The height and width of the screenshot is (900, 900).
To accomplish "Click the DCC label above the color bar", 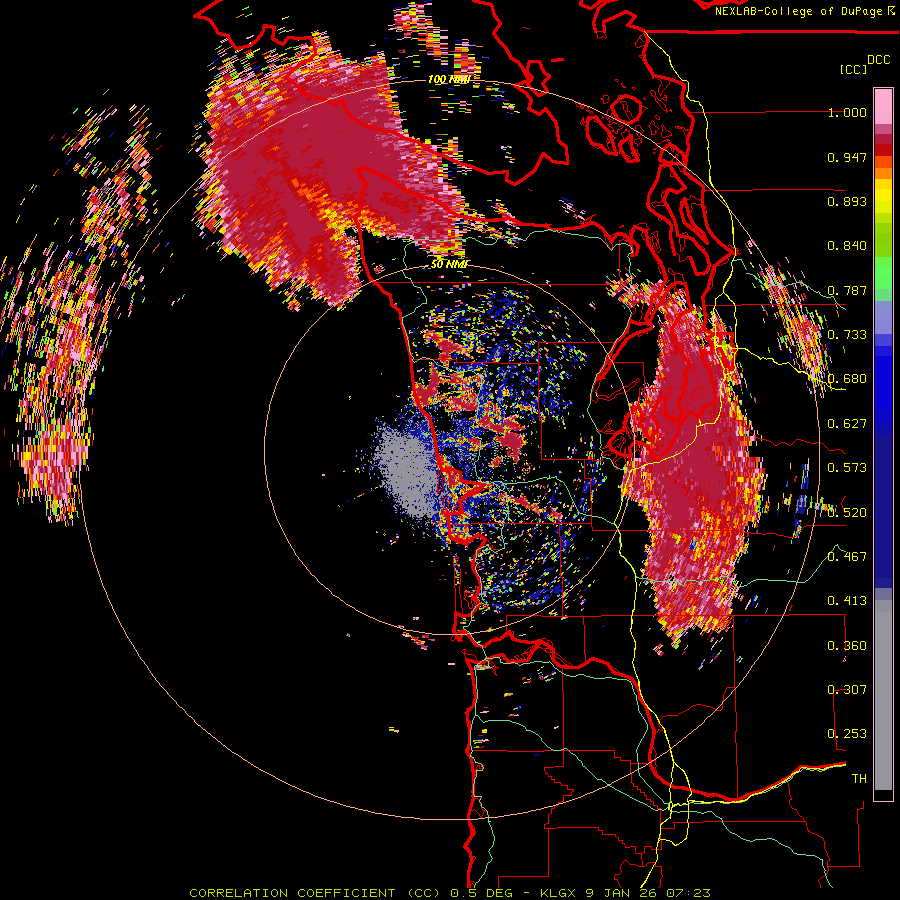I will click(878, 60).
